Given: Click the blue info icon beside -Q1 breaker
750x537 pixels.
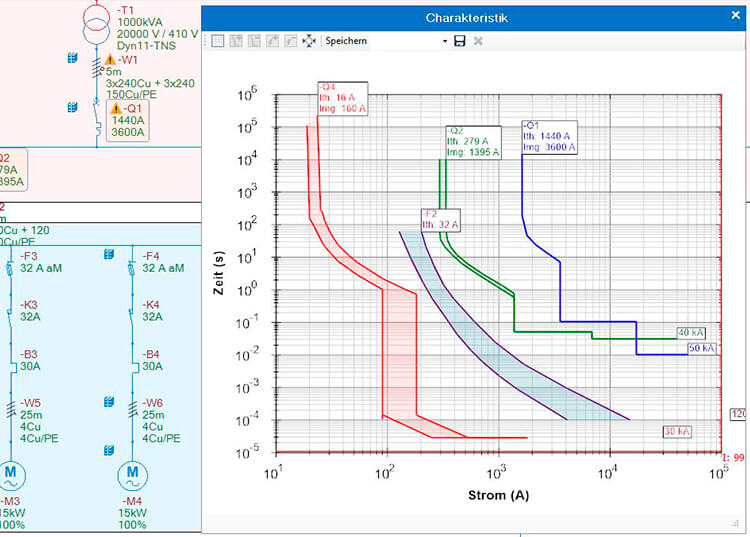Looking at the screenshot, I should (x=72, y=107).
